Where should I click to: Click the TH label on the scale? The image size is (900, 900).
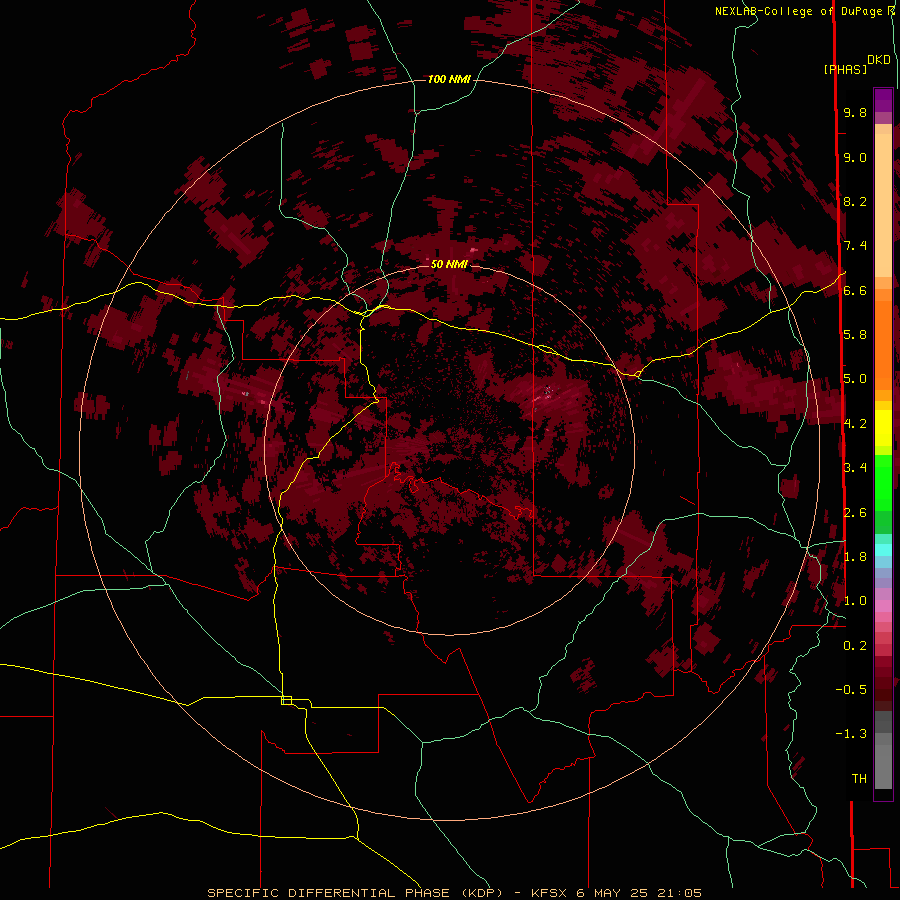coord(859,779)
